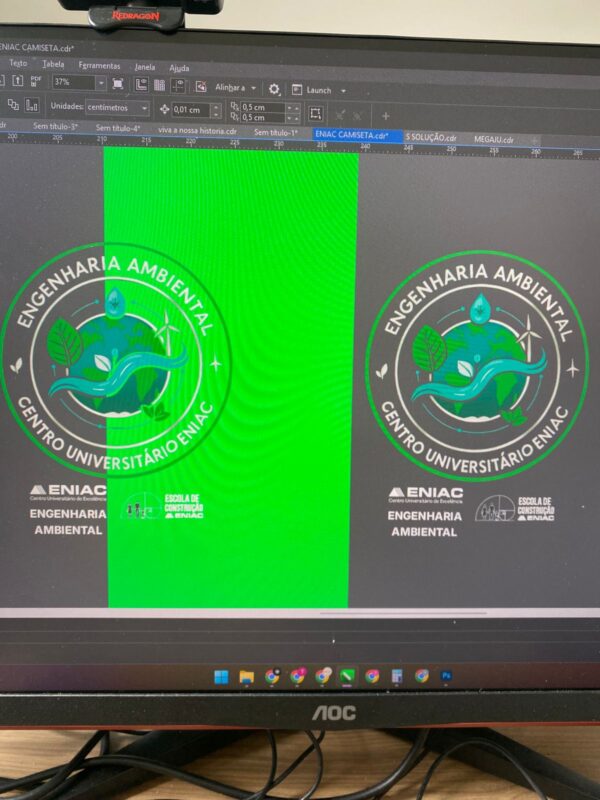
Task: Click the horizontal duplicate distance 0,5 cm field
Action: [x=262, y=107]
